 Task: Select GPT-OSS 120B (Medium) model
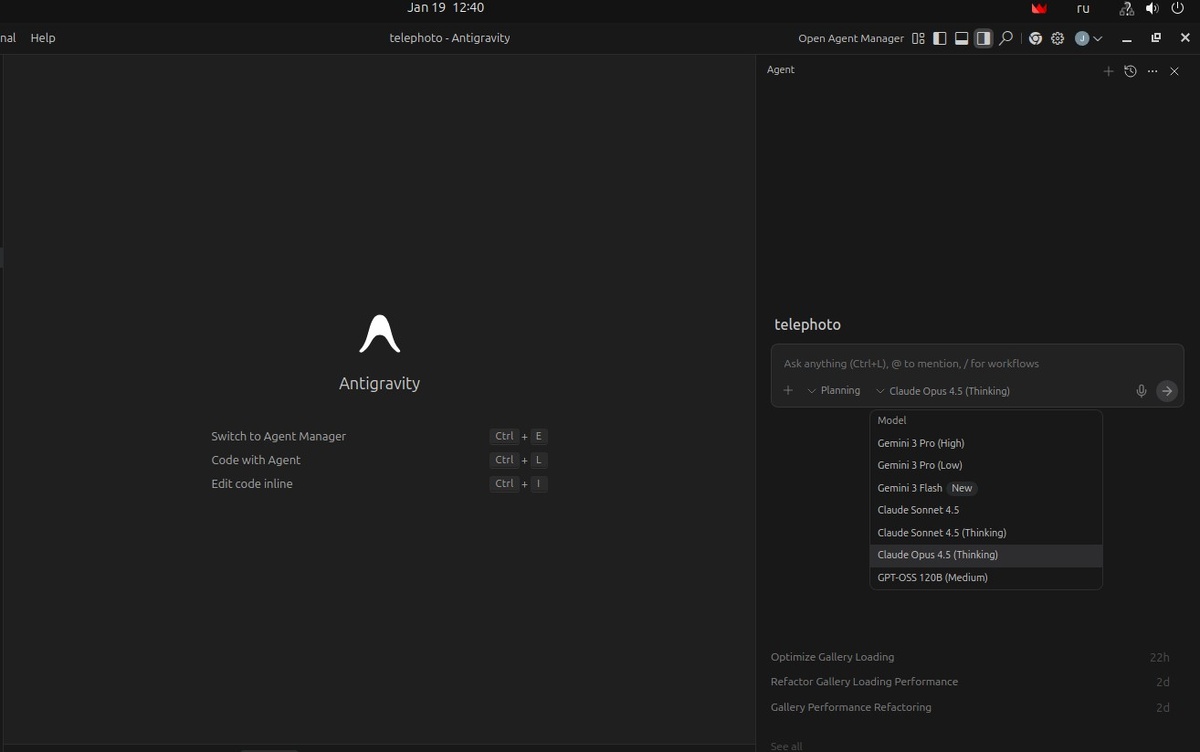coord(986,578)
